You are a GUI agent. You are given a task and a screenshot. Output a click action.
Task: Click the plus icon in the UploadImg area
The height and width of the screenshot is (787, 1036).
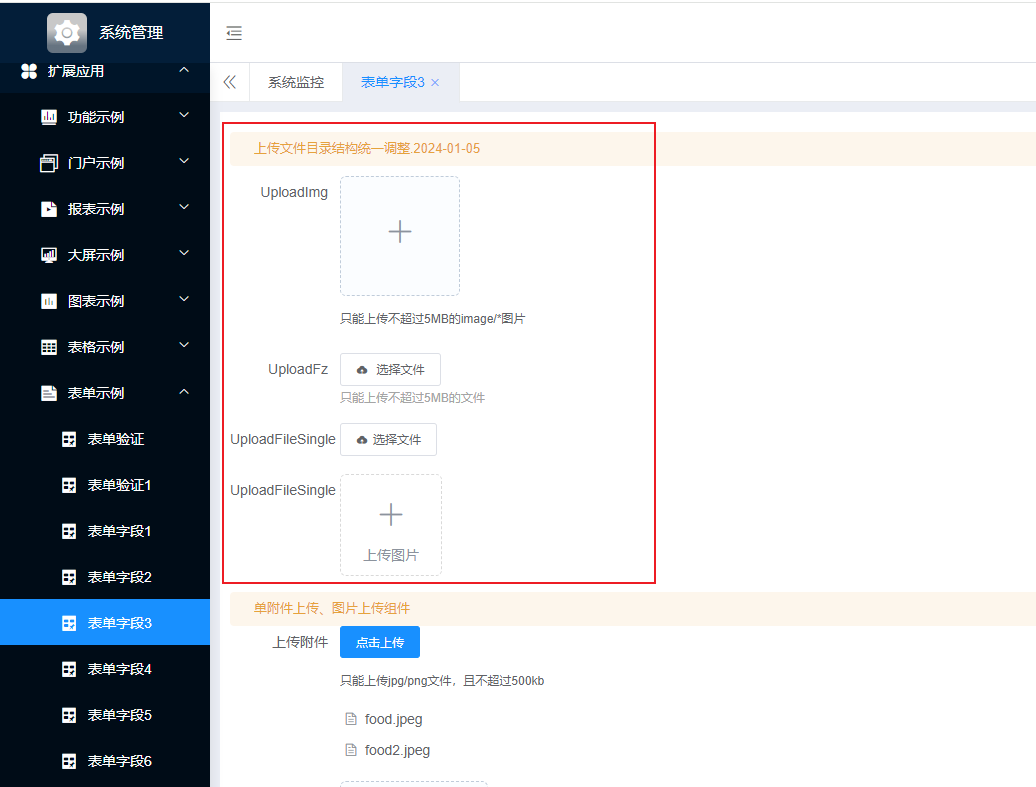pyautogui.click(x=400, y=231)
